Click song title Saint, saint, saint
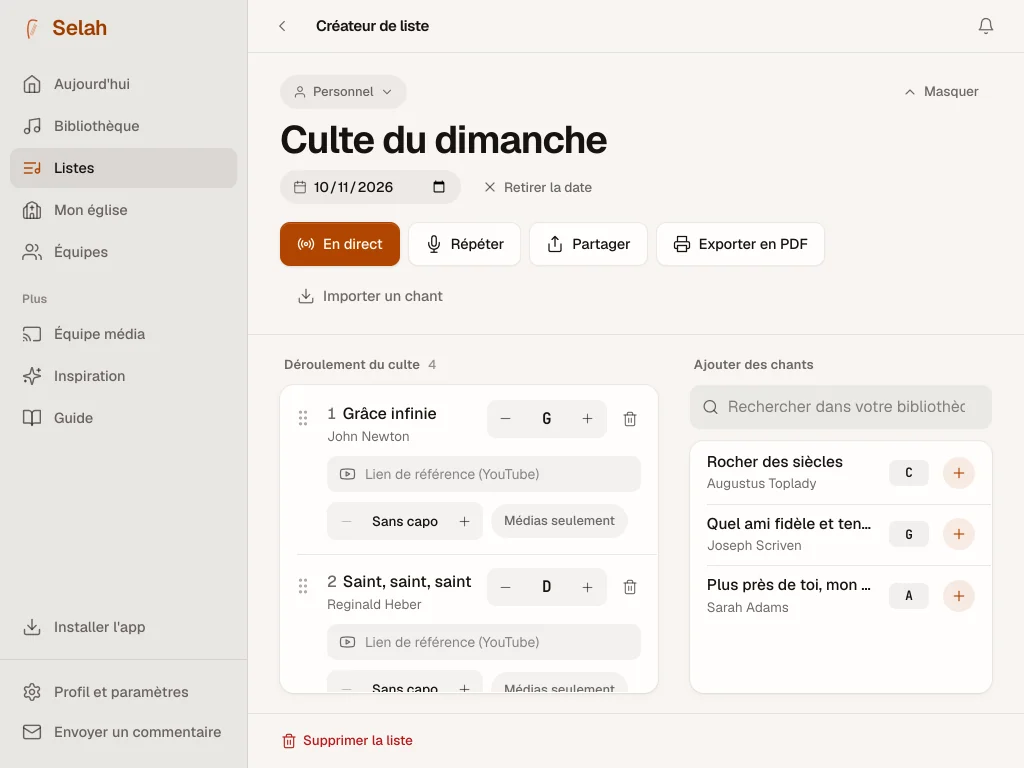The height and width of the screenshot is (768, 1024). click(407, 581)
